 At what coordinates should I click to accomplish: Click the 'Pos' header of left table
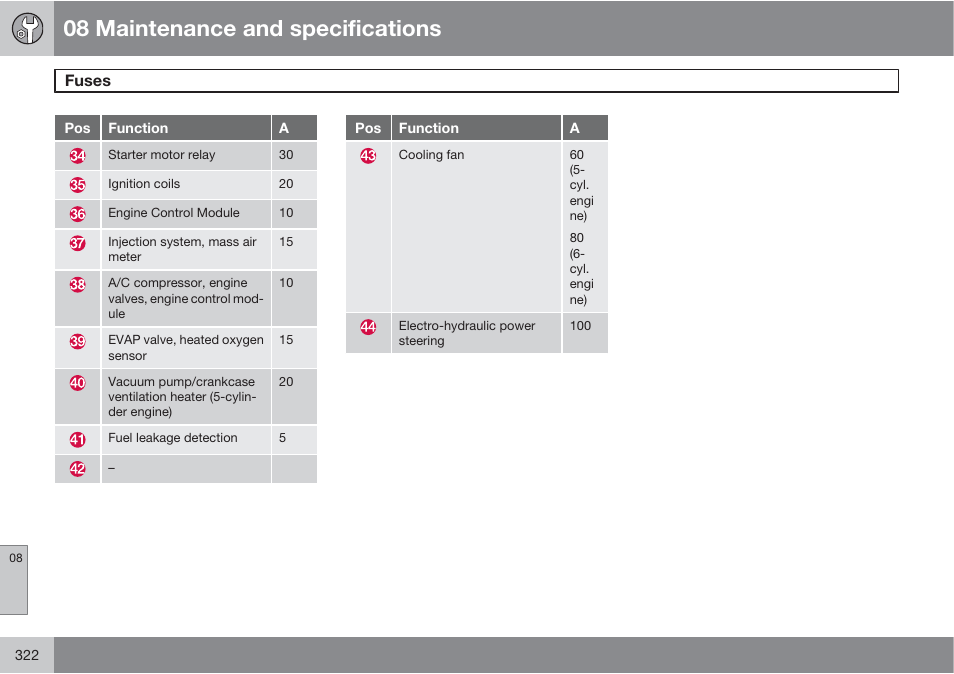tap(77, 128)
